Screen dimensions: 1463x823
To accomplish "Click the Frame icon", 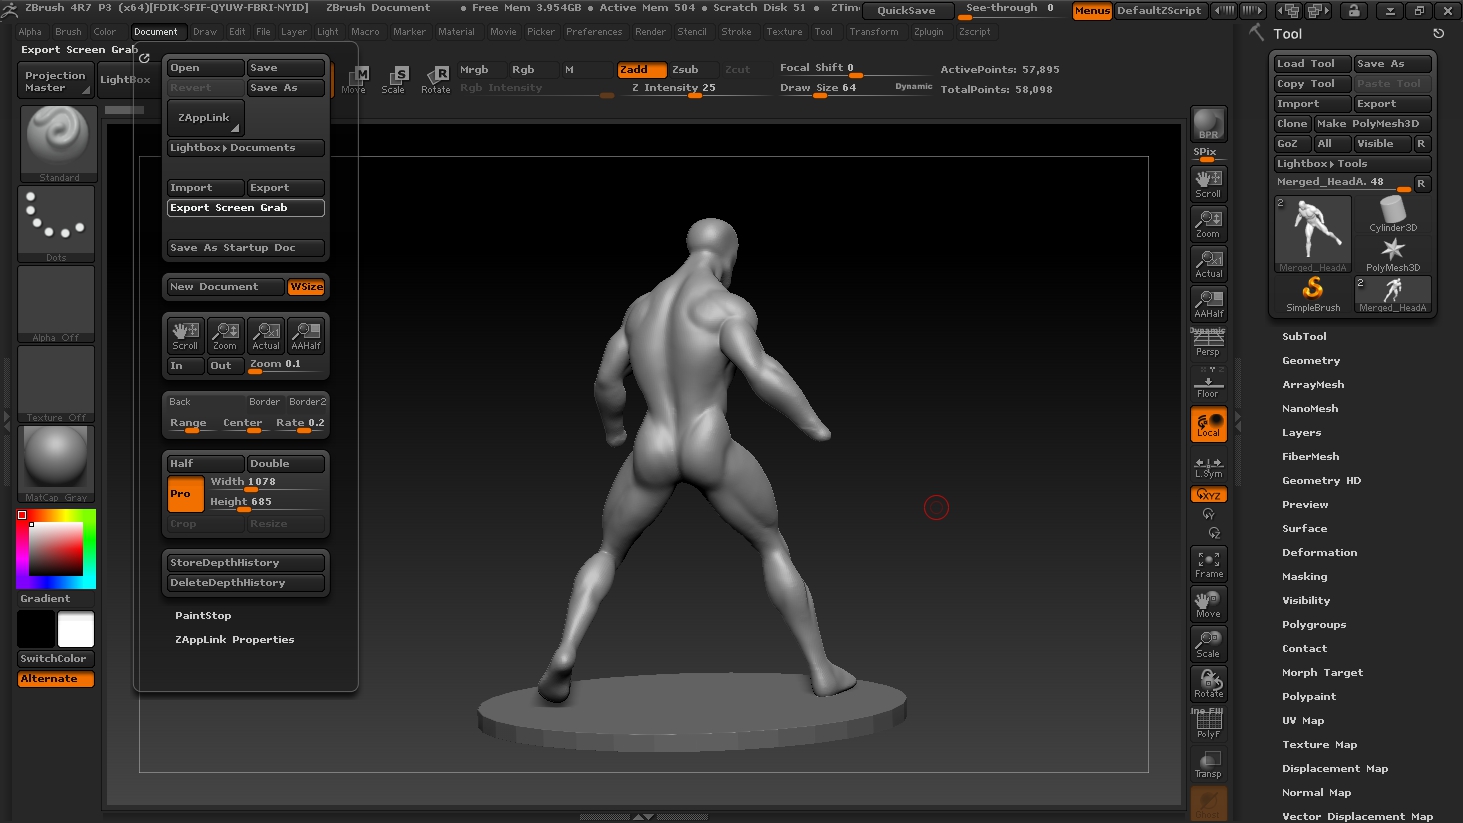I will [x=1208, y=564].
